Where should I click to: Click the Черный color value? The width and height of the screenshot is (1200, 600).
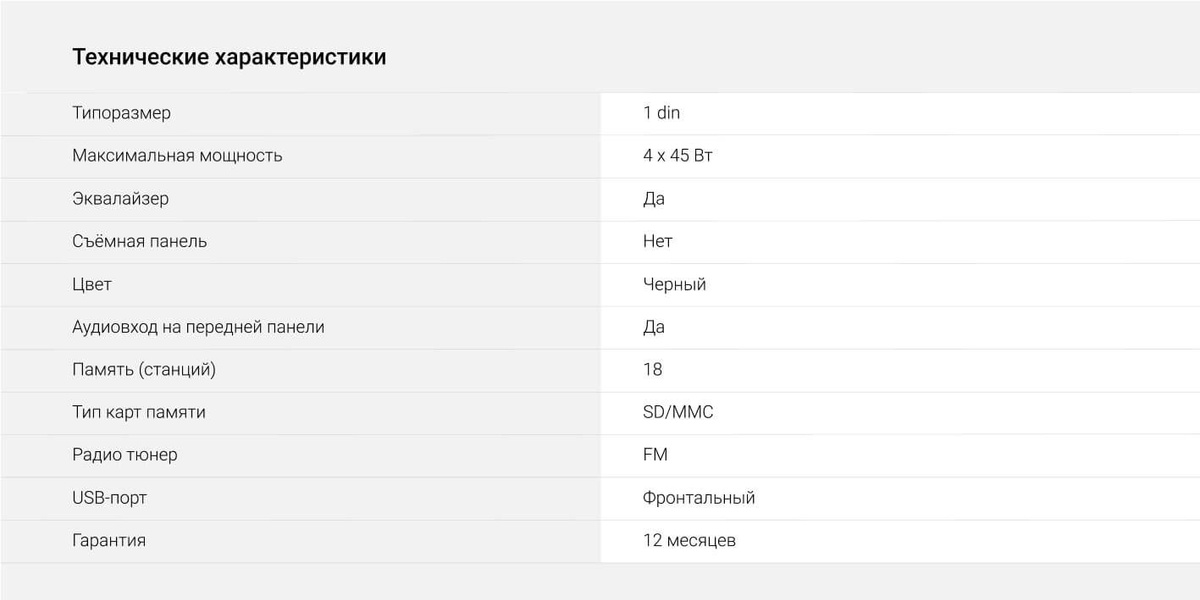(x=675, y=284)
